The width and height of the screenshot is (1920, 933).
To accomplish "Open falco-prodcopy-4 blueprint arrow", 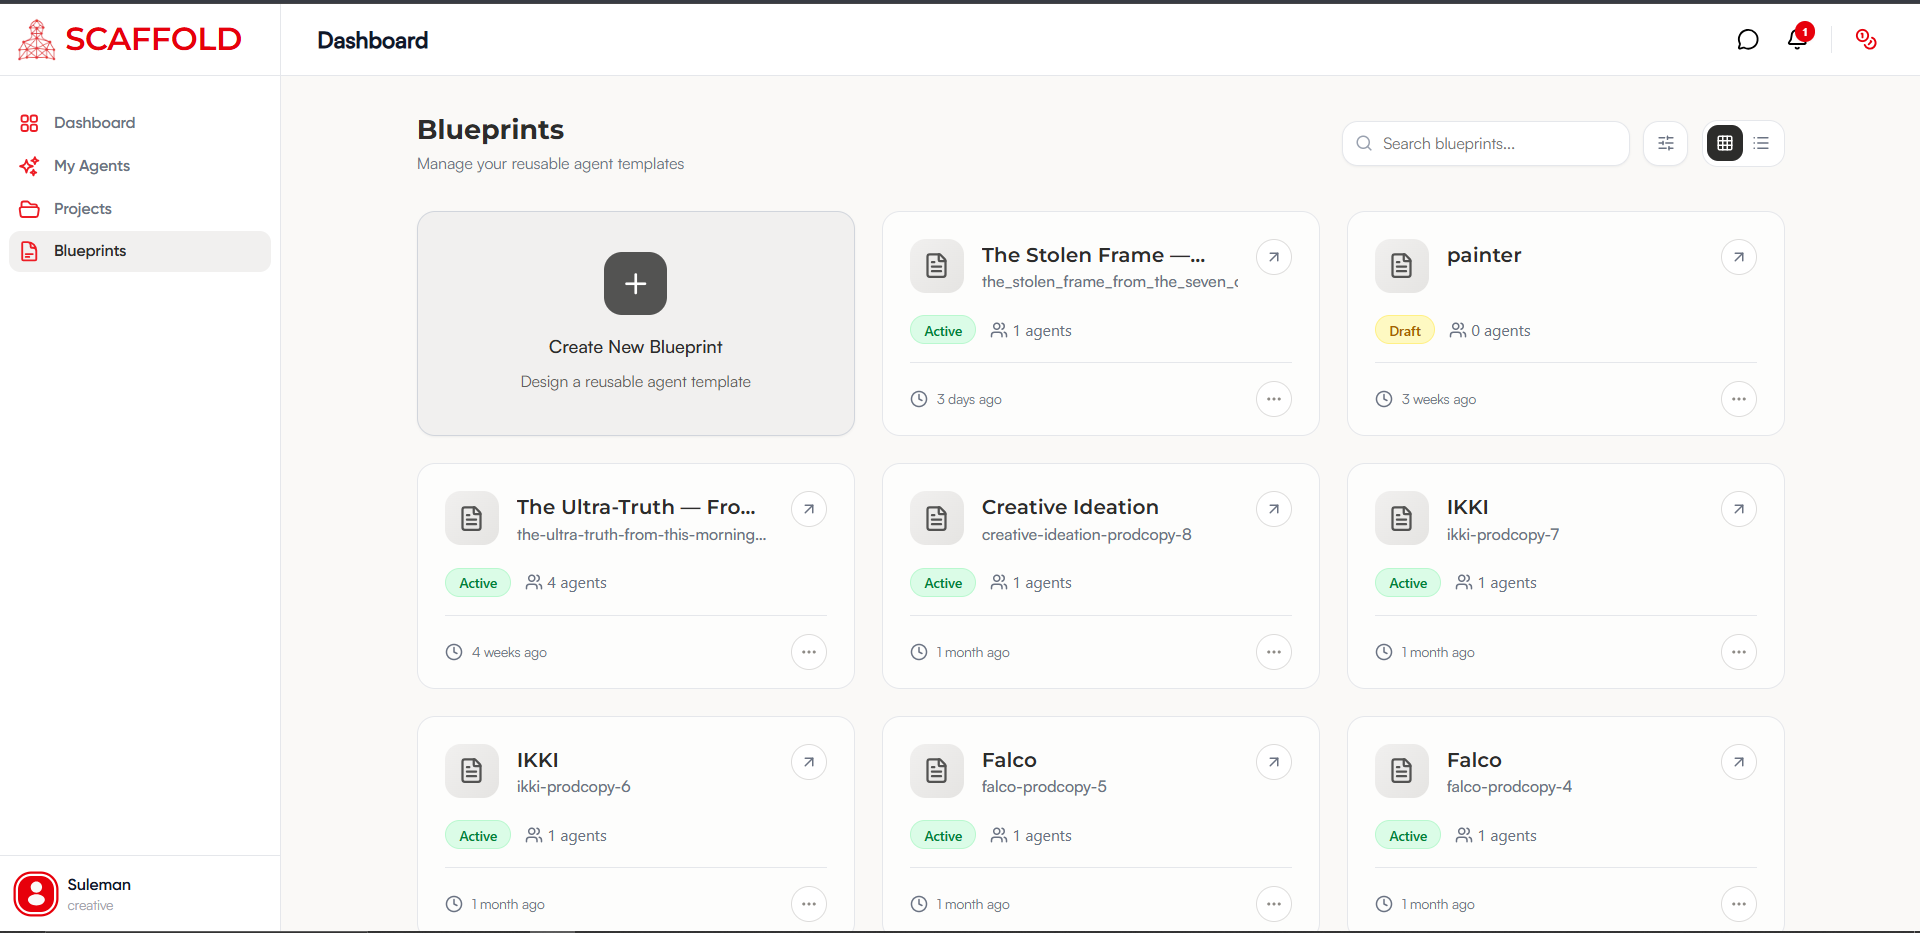I will point(1739,762).
